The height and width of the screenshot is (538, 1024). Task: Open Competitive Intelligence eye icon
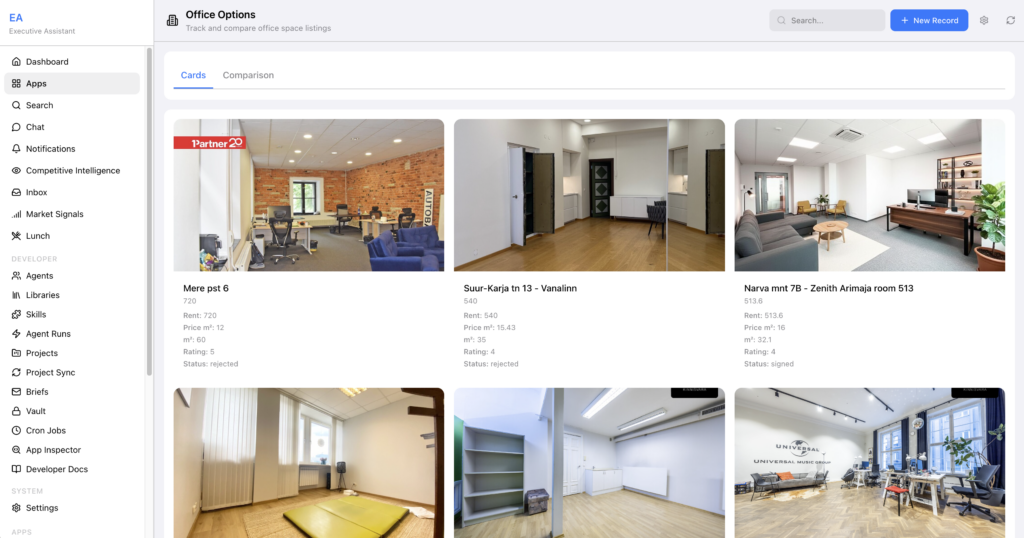click(x=16, y=171)
